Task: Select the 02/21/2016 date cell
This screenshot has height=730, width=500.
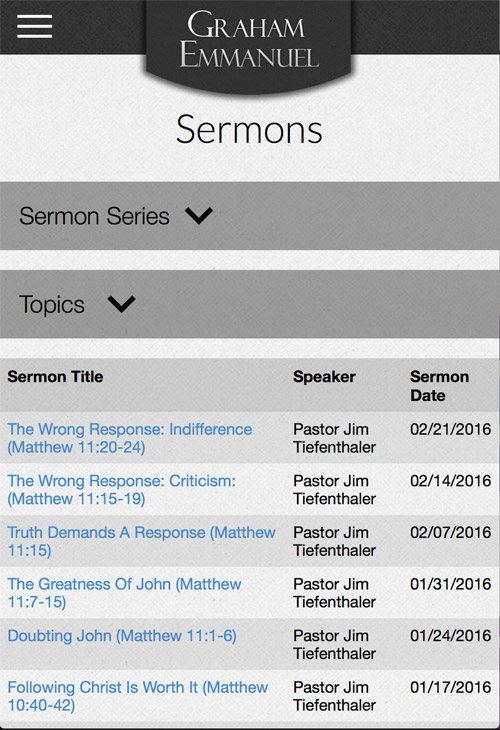Action: point(451,429)
